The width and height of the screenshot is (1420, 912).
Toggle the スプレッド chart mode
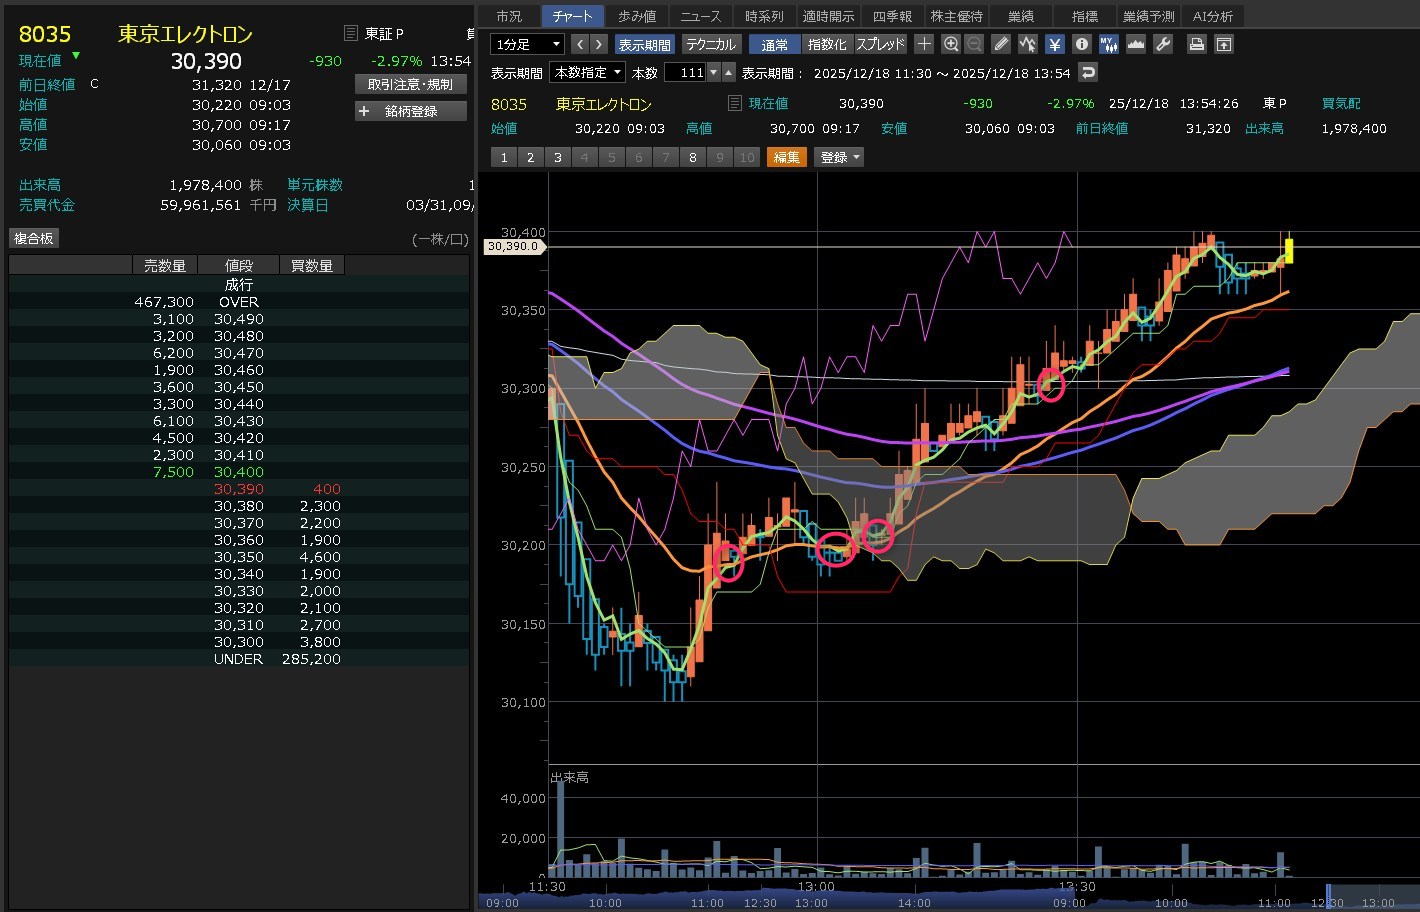(x=880, y=44)
